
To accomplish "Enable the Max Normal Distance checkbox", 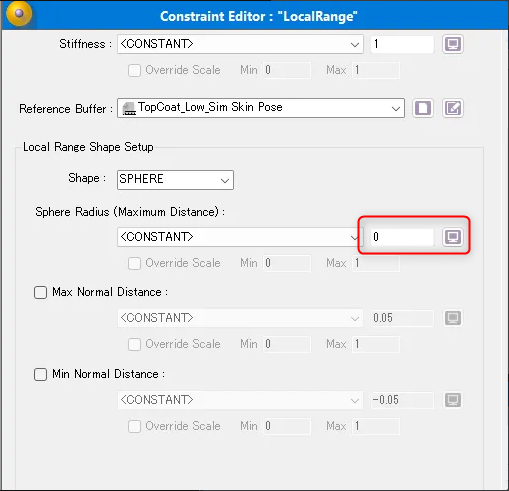I will [x=40, y=292].
